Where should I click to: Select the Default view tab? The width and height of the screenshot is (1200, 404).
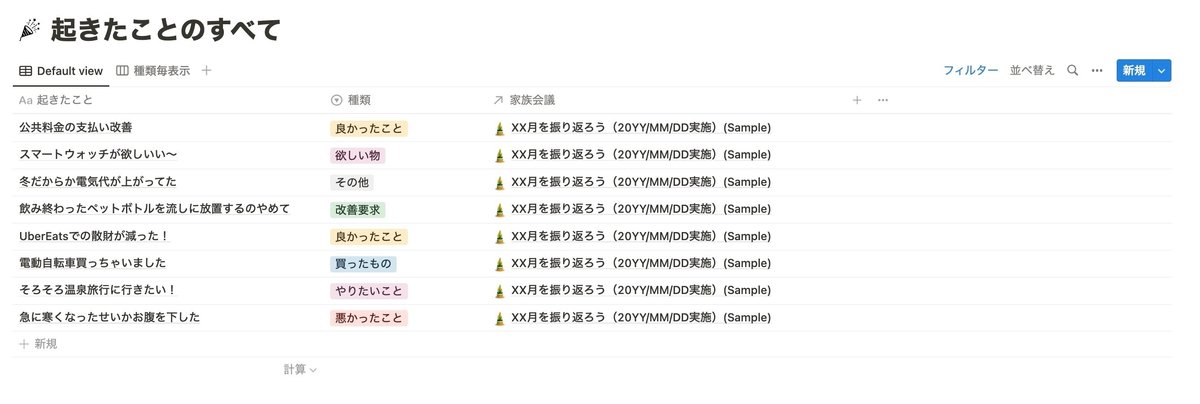pos(61,71)
